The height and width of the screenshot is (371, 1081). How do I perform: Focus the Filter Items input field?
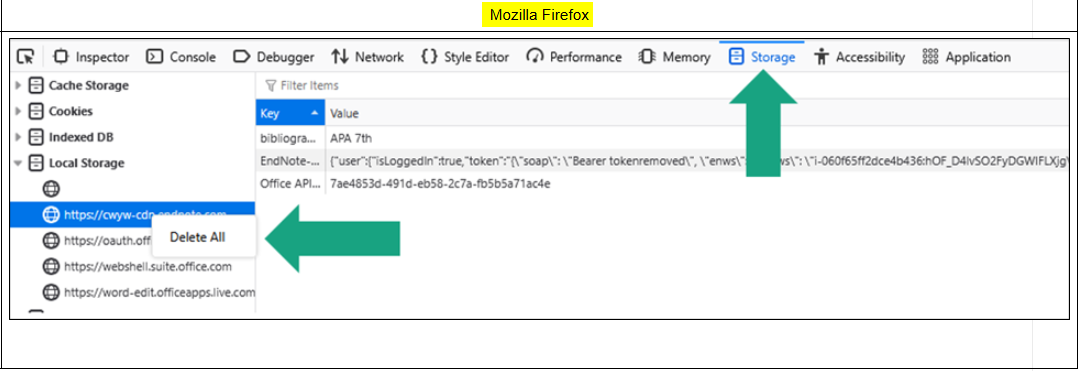pos(662,86)
